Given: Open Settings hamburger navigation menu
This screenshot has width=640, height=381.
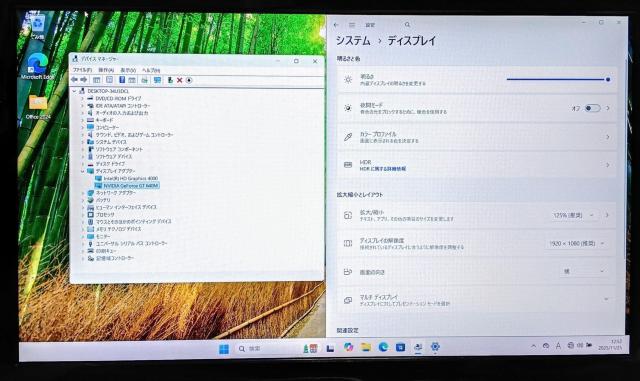Looking at the screenshot, I should (352, 25).
